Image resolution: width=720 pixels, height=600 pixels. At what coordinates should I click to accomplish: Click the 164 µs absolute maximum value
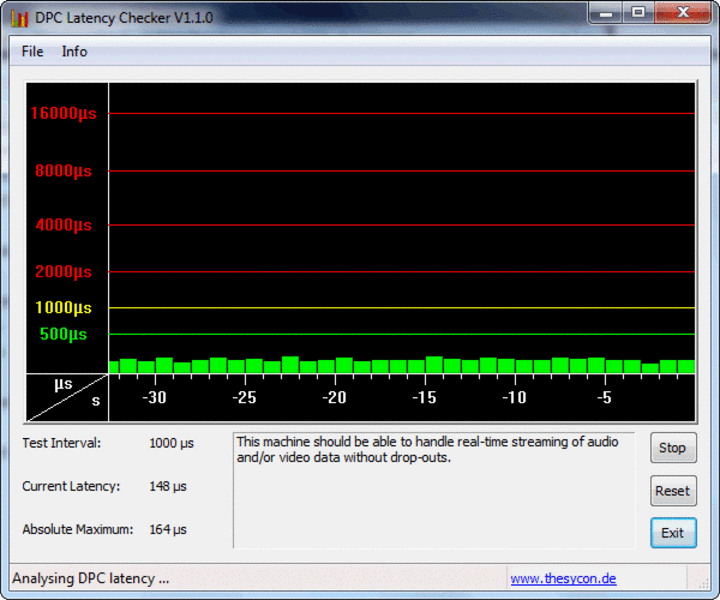coord(168,530)
